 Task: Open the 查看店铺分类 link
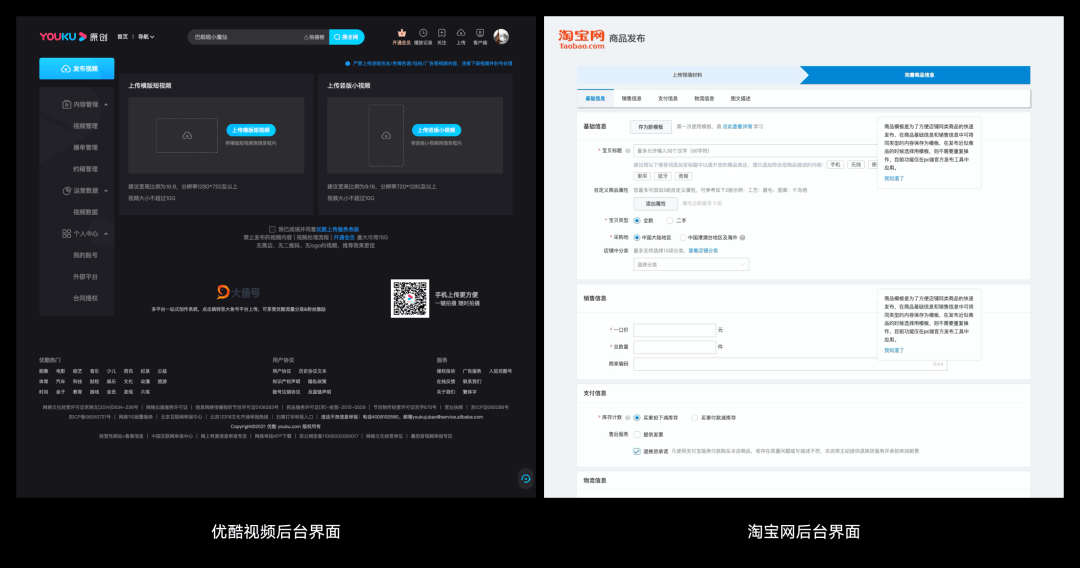click(x=703, y=251)
